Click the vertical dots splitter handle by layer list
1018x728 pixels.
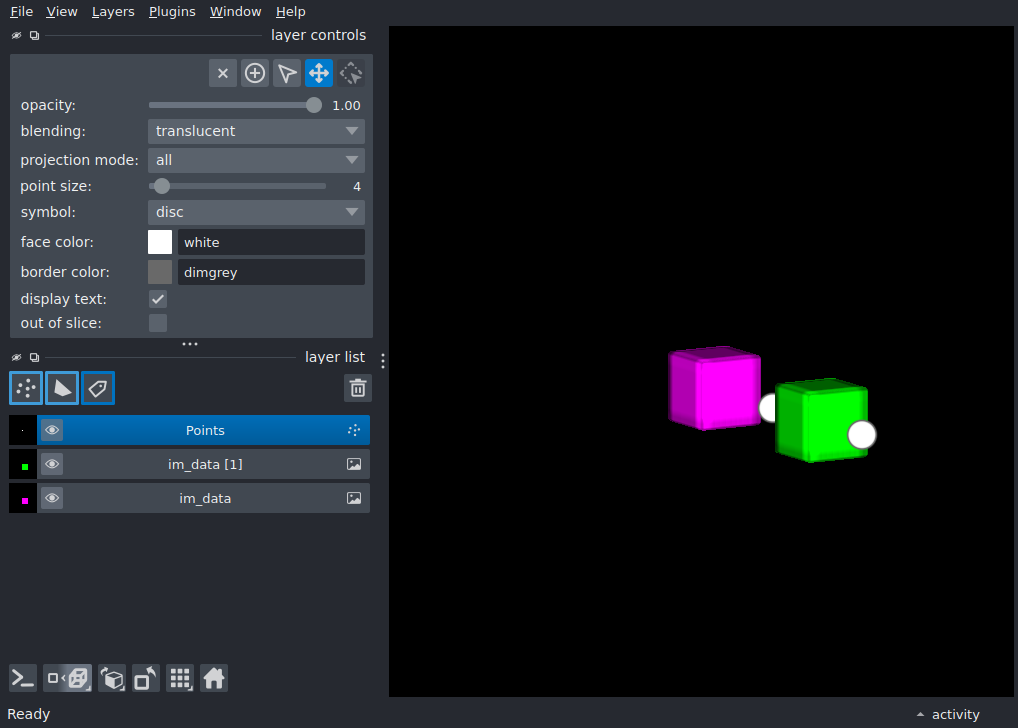(x=383, y=361)
